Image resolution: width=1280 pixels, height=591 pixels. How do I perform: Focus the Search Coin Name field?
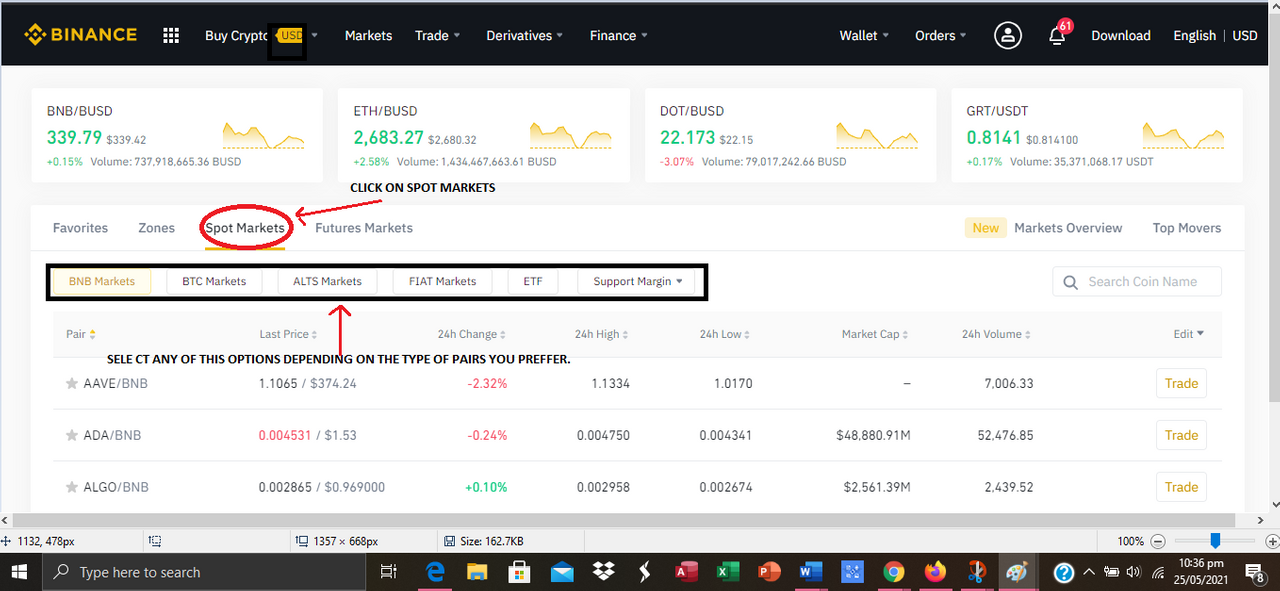(x=1137, y=282)
